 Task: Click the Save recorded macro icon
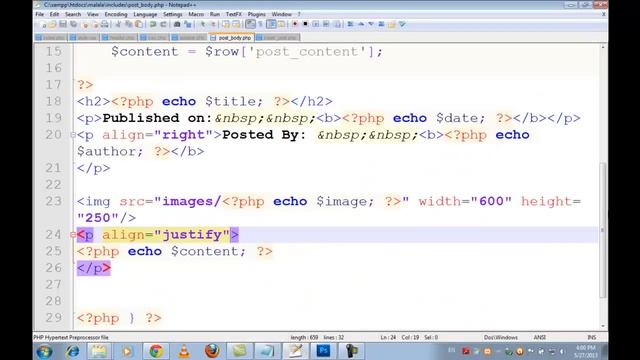[338, 24]
